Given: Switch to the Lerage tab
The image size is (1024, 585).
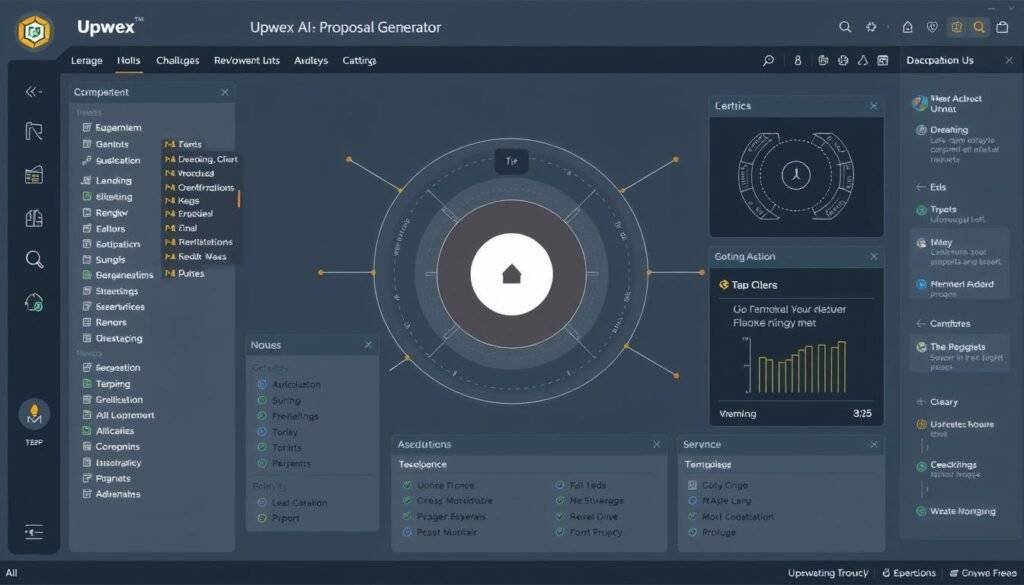Looking at the screenshot, I should click(x=86, y=61).
